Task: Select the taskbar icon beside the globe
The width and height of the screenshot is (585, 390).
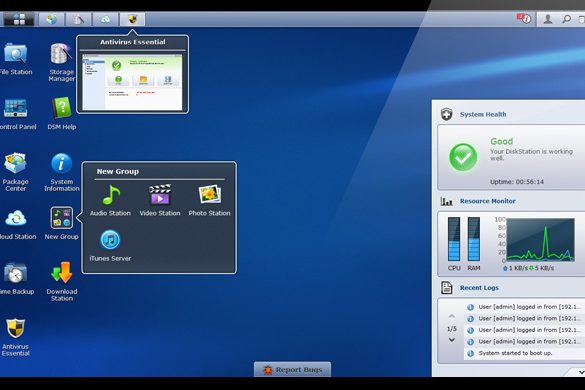Action: 78,19
